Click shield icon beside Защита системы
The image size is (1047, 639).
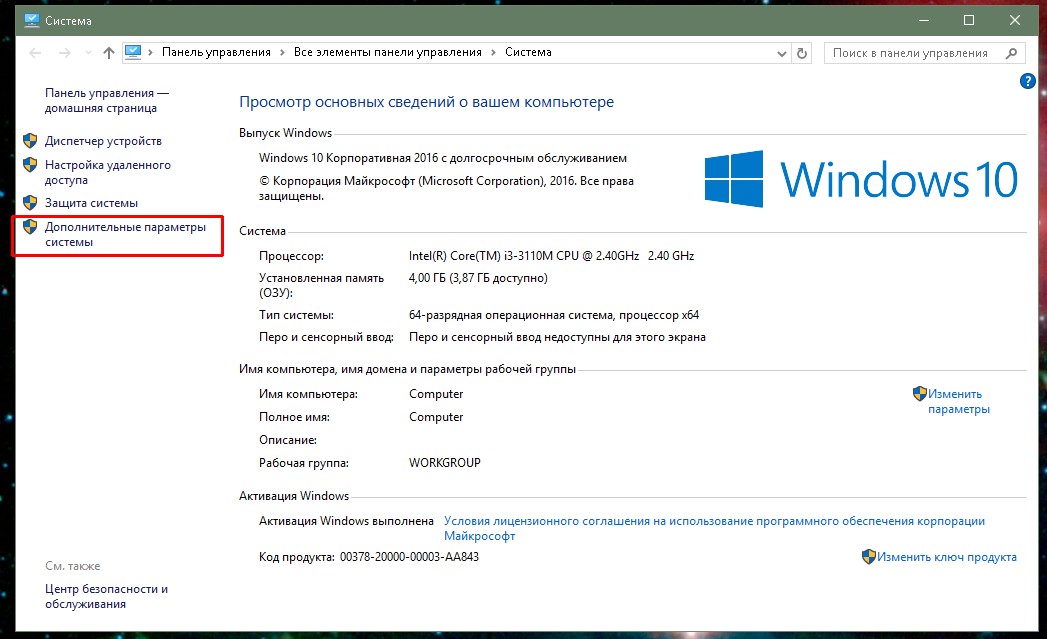tap(30, 202)
